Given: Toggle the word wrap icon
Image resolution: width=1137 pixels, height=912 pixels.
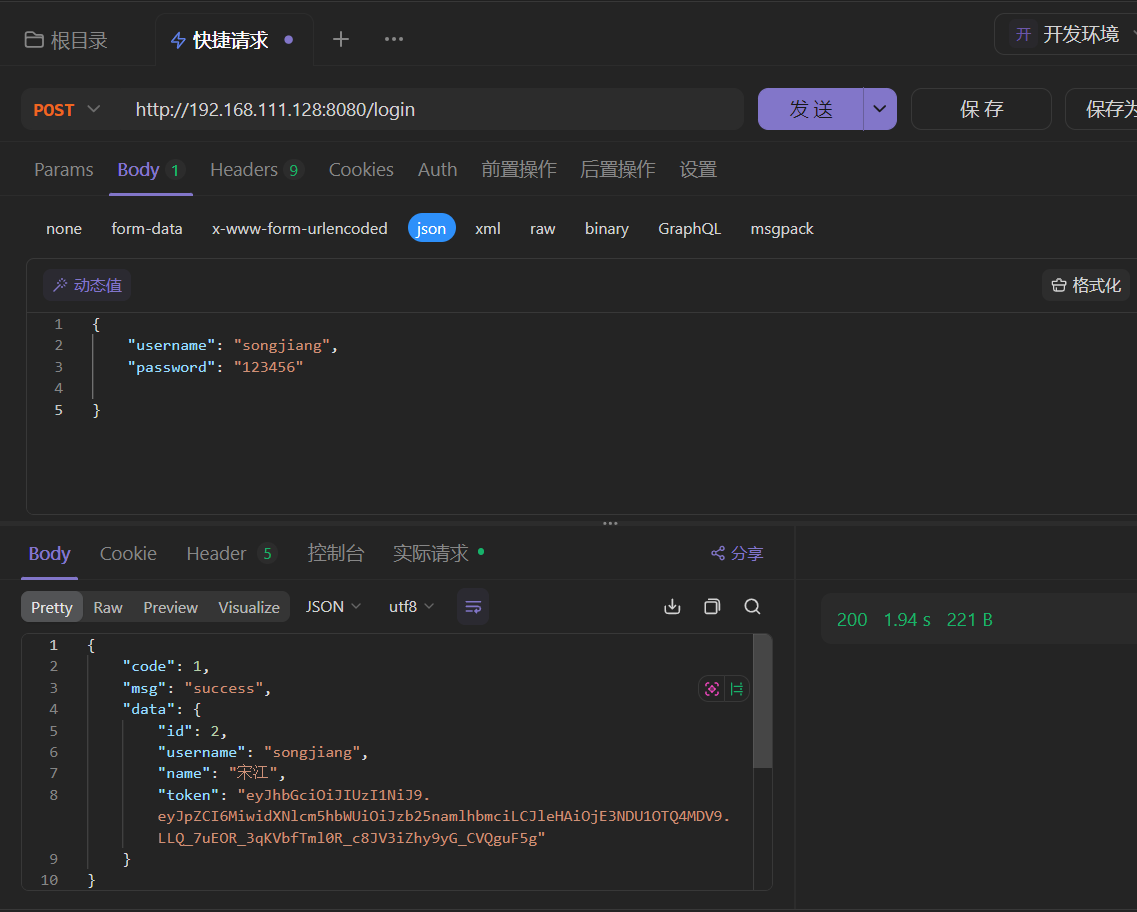Looking at the screenshot, I should point(473,607).
